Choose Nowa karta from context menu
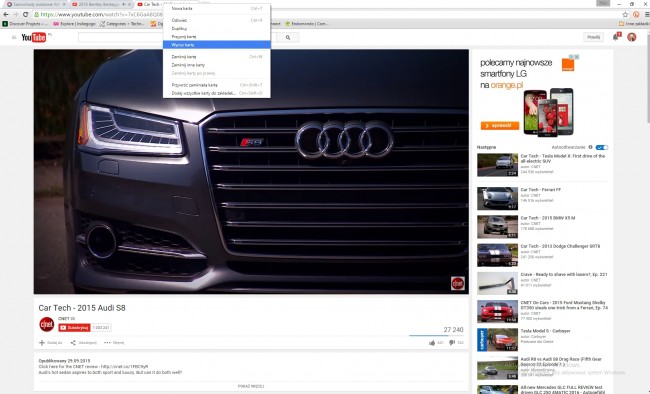650x394 pixels. [x=217, y=8]
